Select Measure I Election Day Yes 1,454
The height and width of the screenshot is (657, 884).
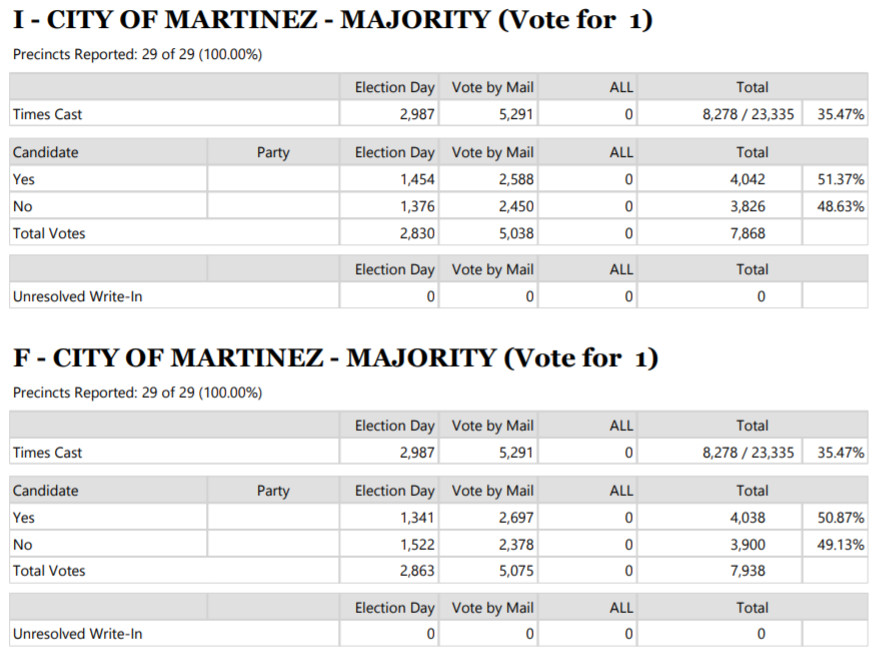coord(417,179)
